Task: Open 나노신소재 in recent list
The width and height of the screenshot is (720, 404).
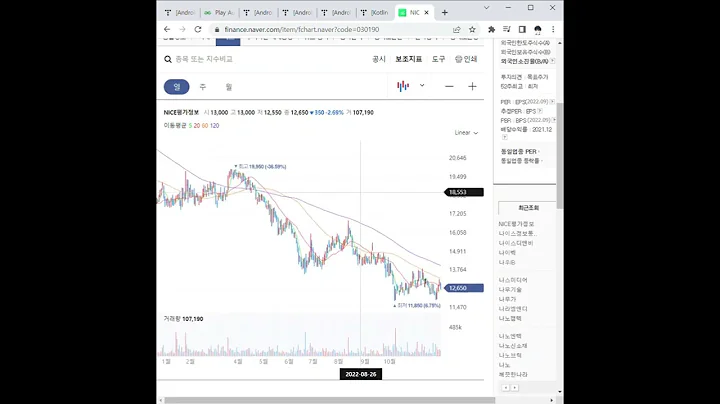Action: (513, 346)
